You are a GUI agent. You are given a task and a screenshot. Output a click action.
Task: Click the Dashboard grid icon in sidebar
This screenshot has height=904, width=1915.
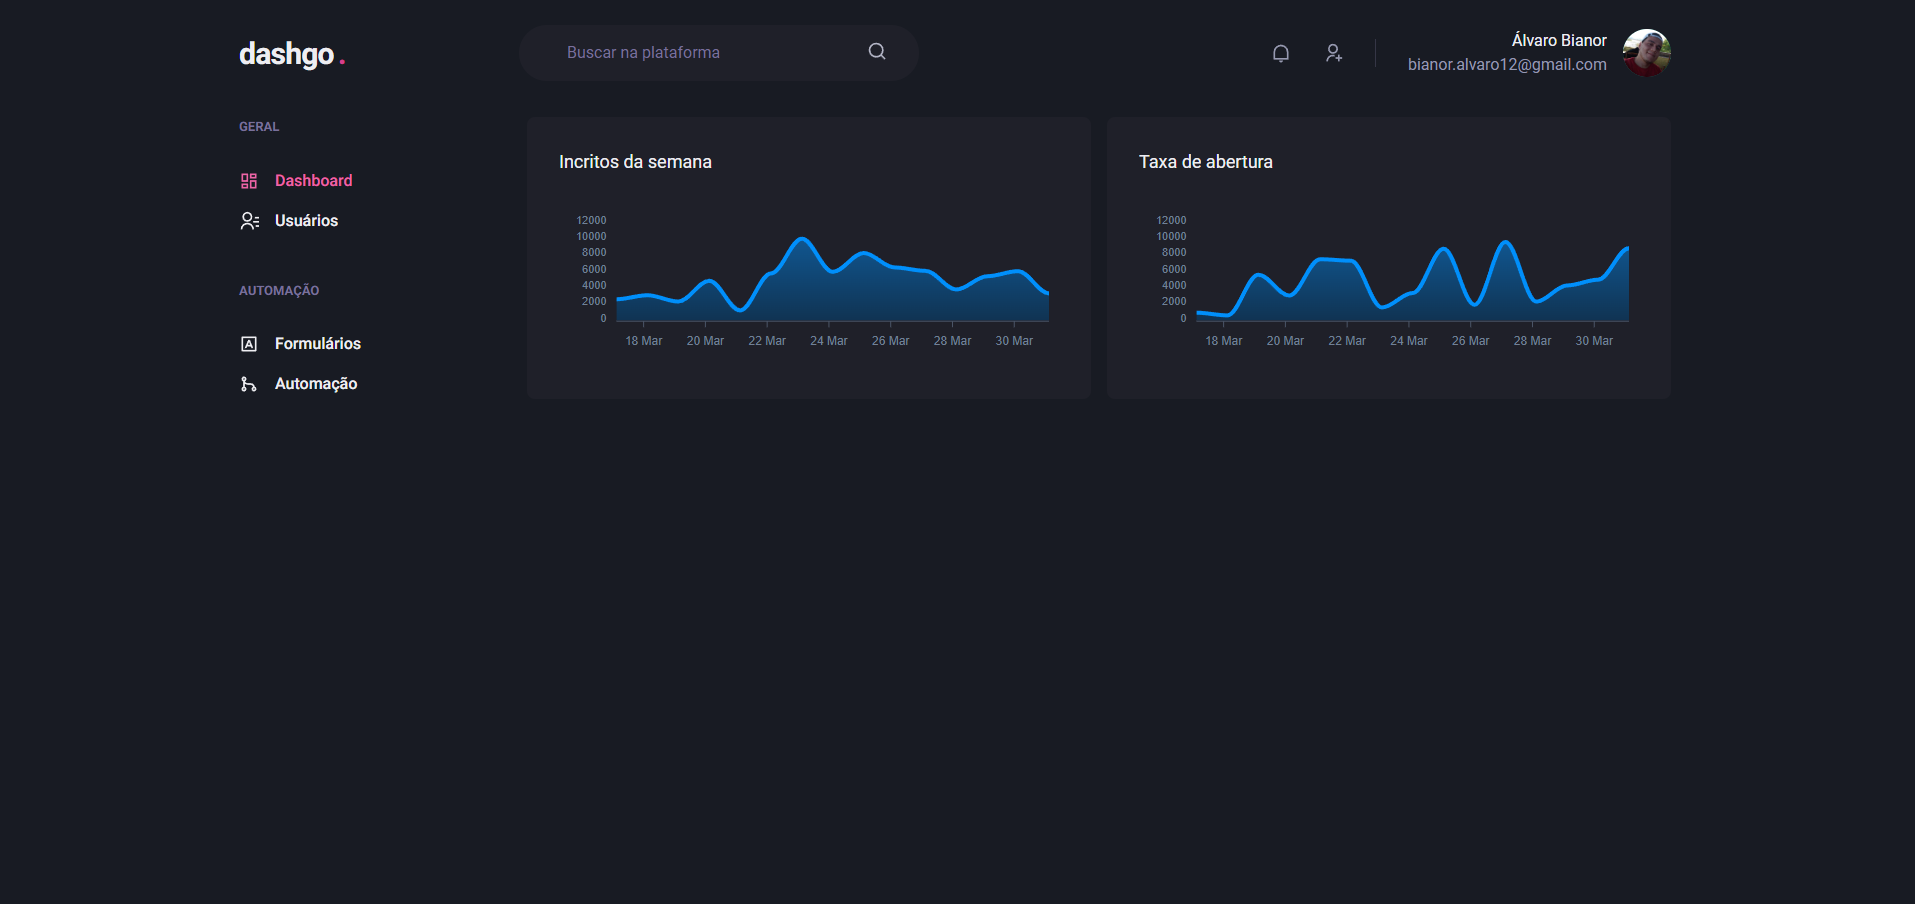pos(249,181)
